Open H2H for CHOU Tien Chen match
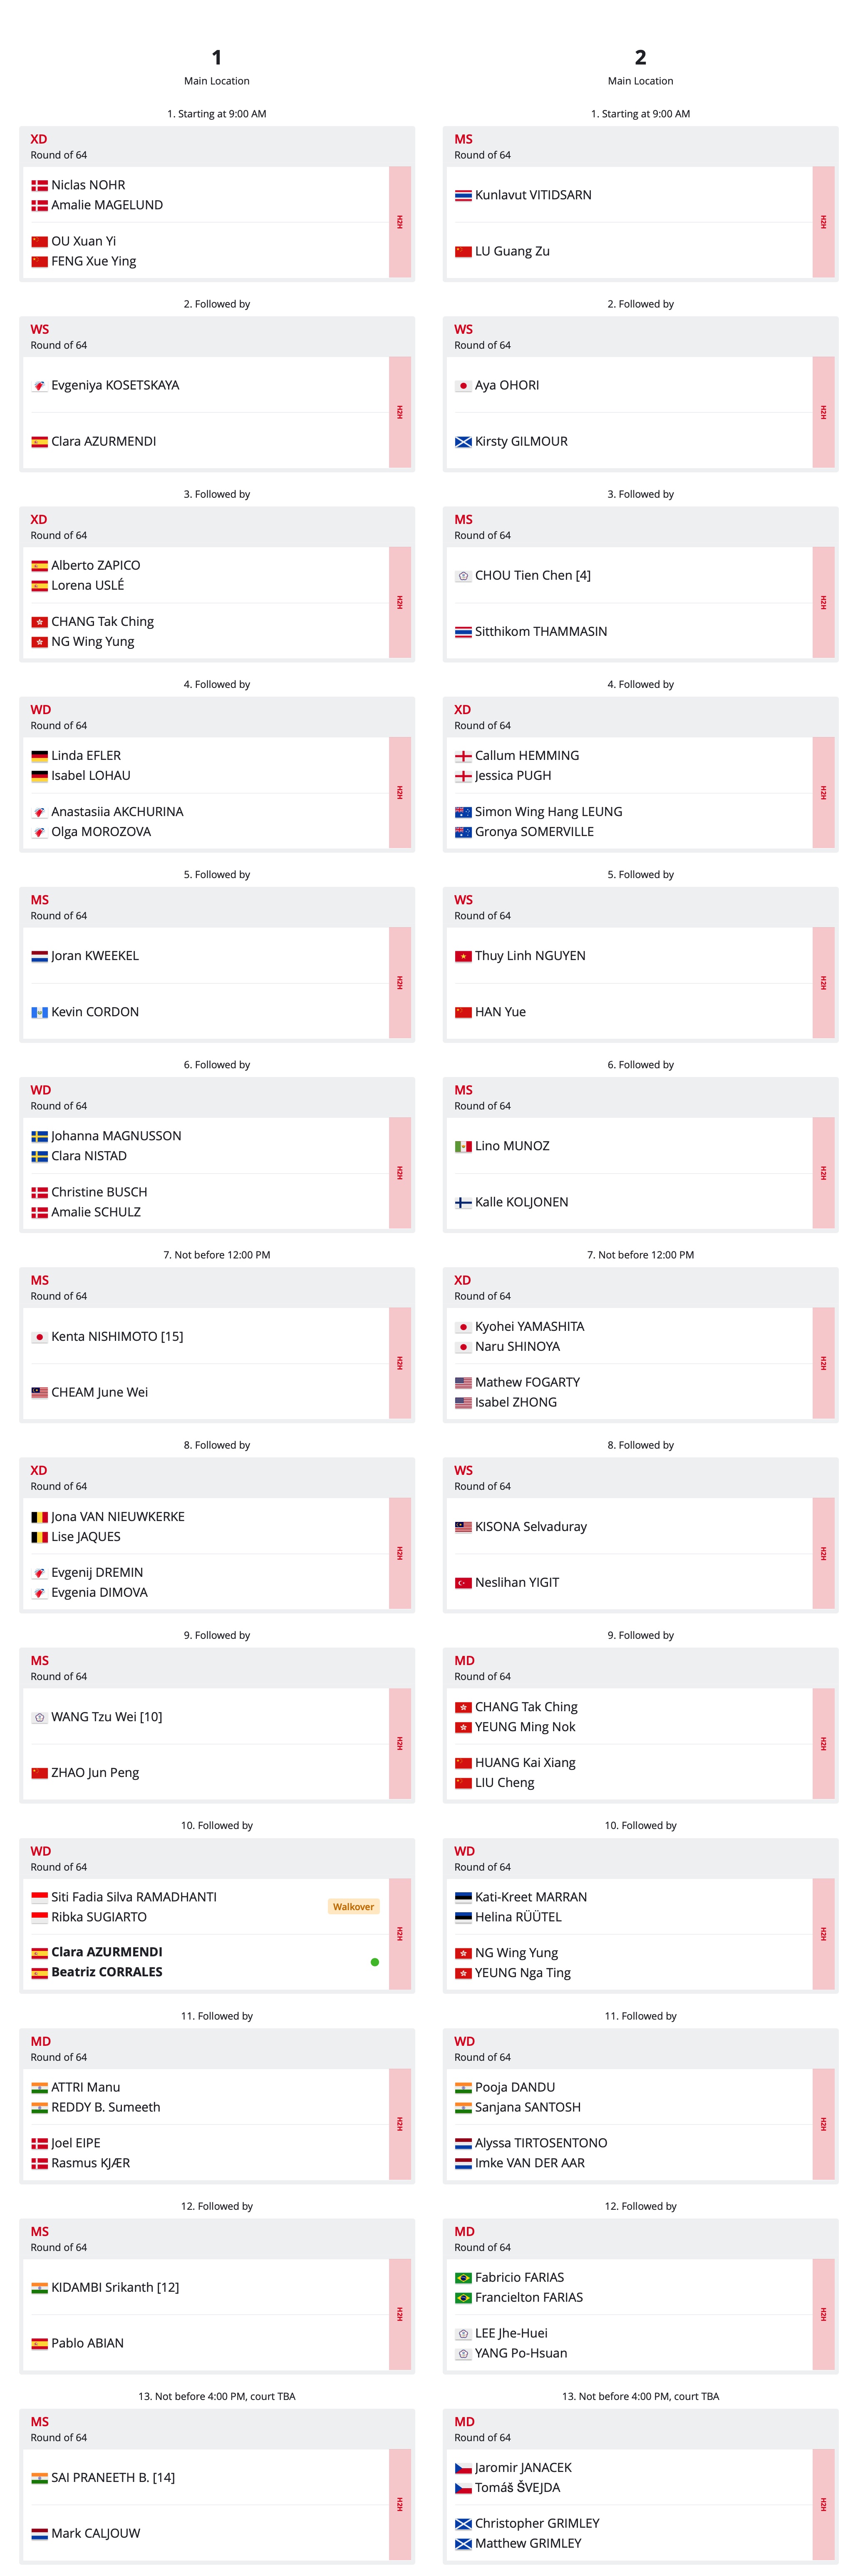The width and height of the screenshot is (858, 2576). pyautogui.click(x=824, y=602)
